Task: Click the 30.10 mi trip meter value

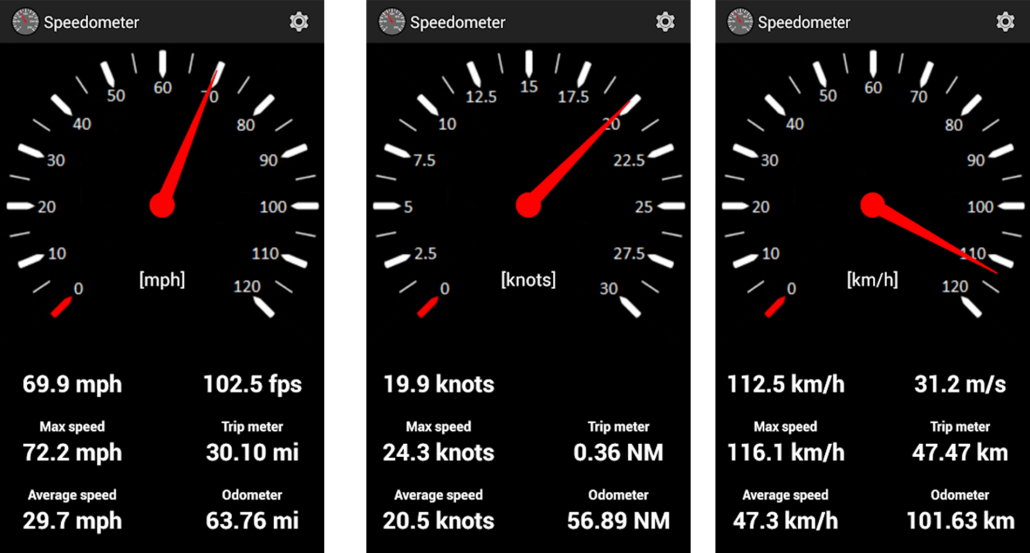Action: [x=252, y=453]
